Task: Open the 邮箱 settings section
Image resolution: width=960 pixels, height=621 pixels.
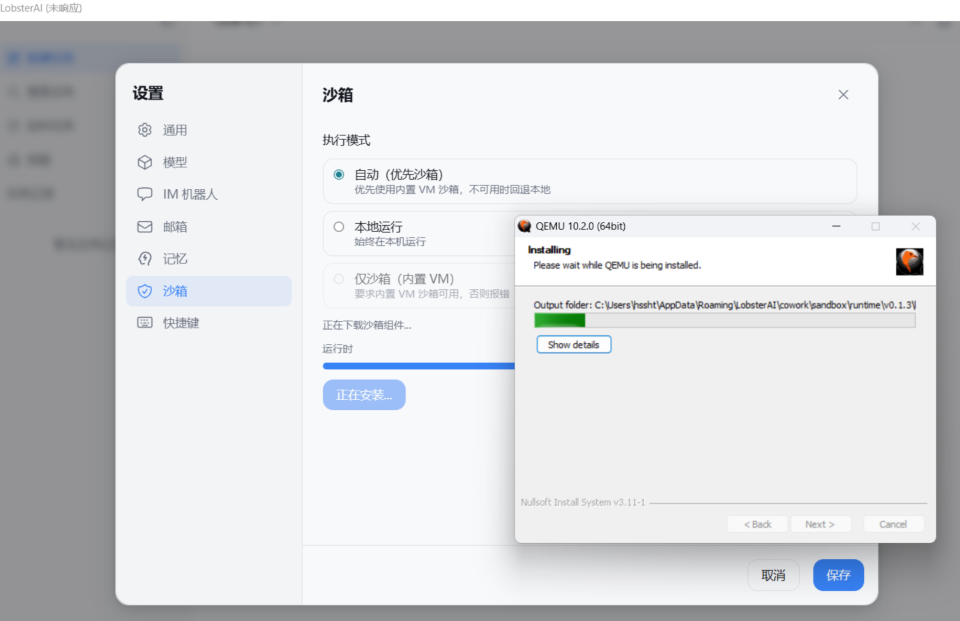Action: [209, 227]
